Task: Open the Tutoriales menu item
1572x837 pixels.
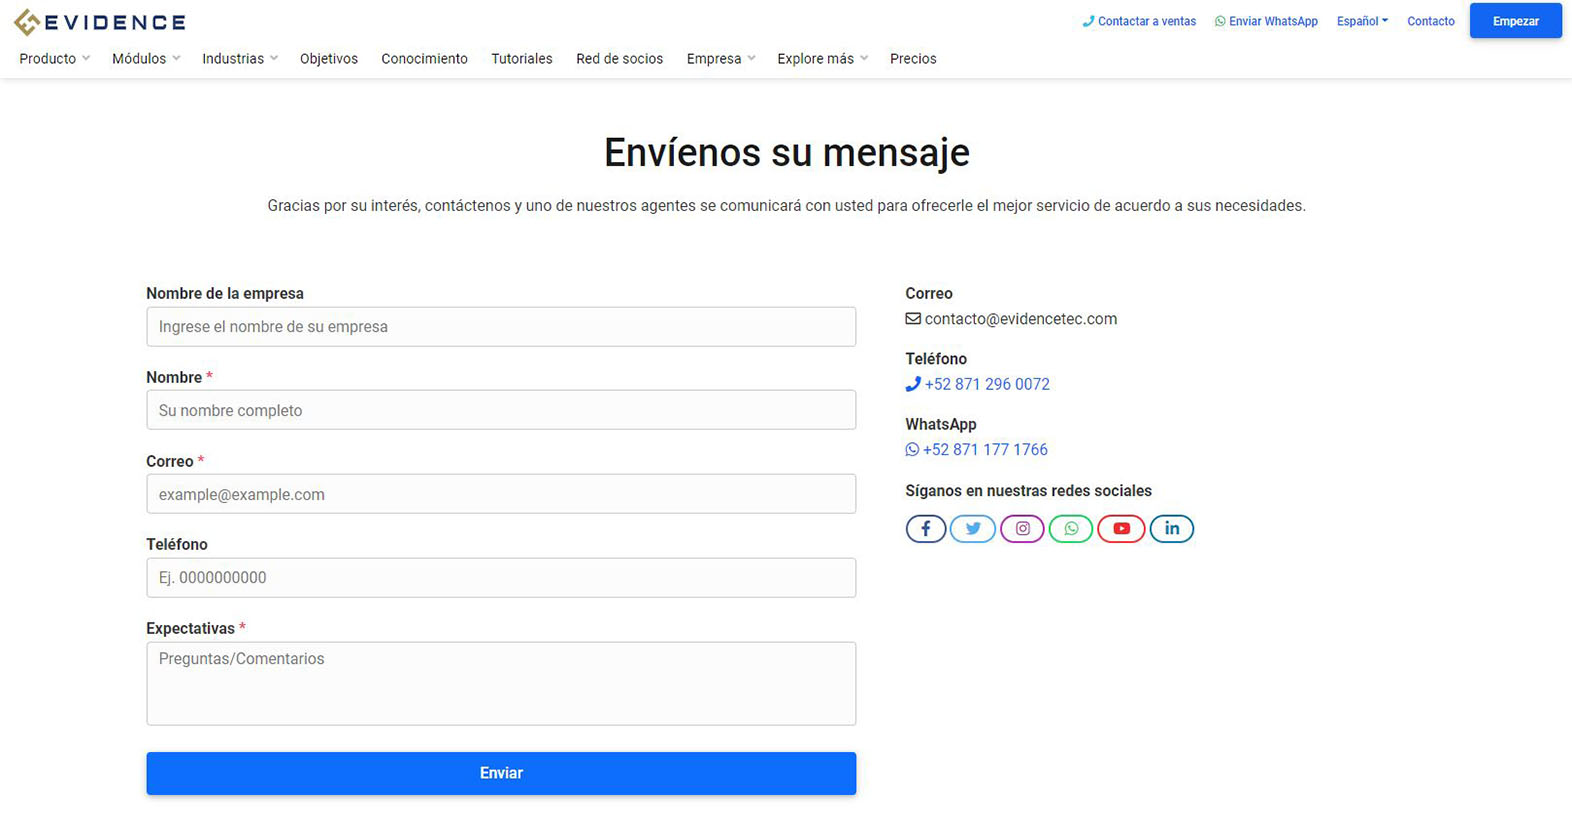Action: pyautogui.click(x=522, y=59)
